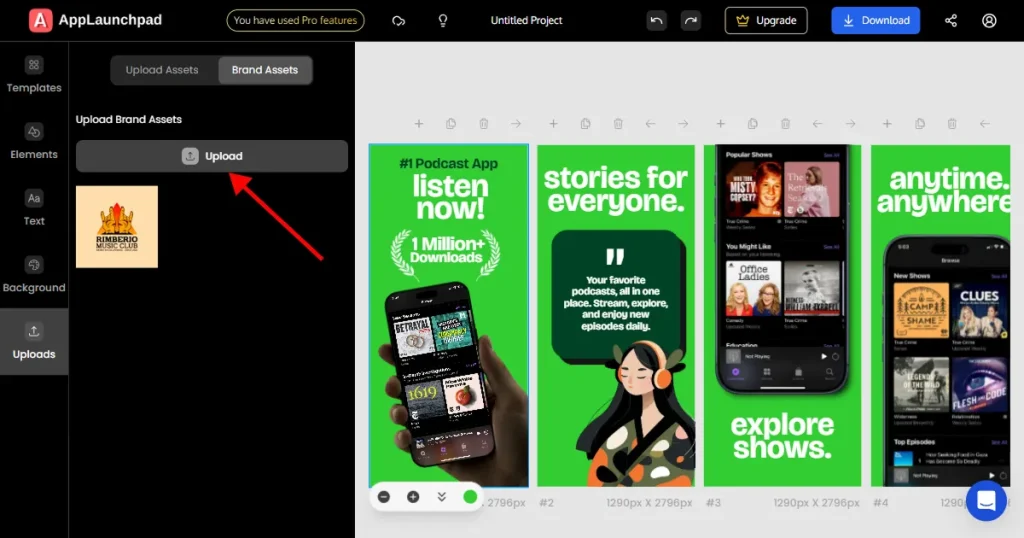Delete the 'stories for everyone' screenshot
Viewport: 1024px width, 538px height.
click(618, 123)
